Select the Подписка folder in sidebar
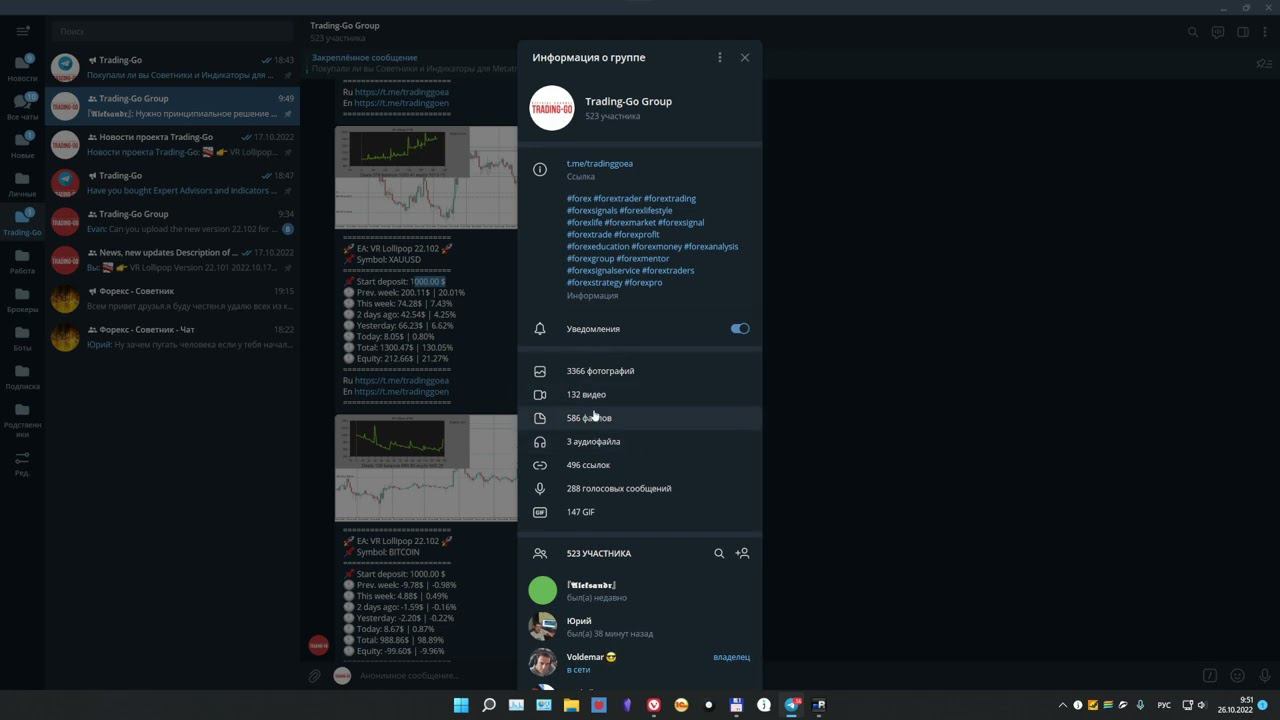The image size is (1280, 720). (22, 376)
